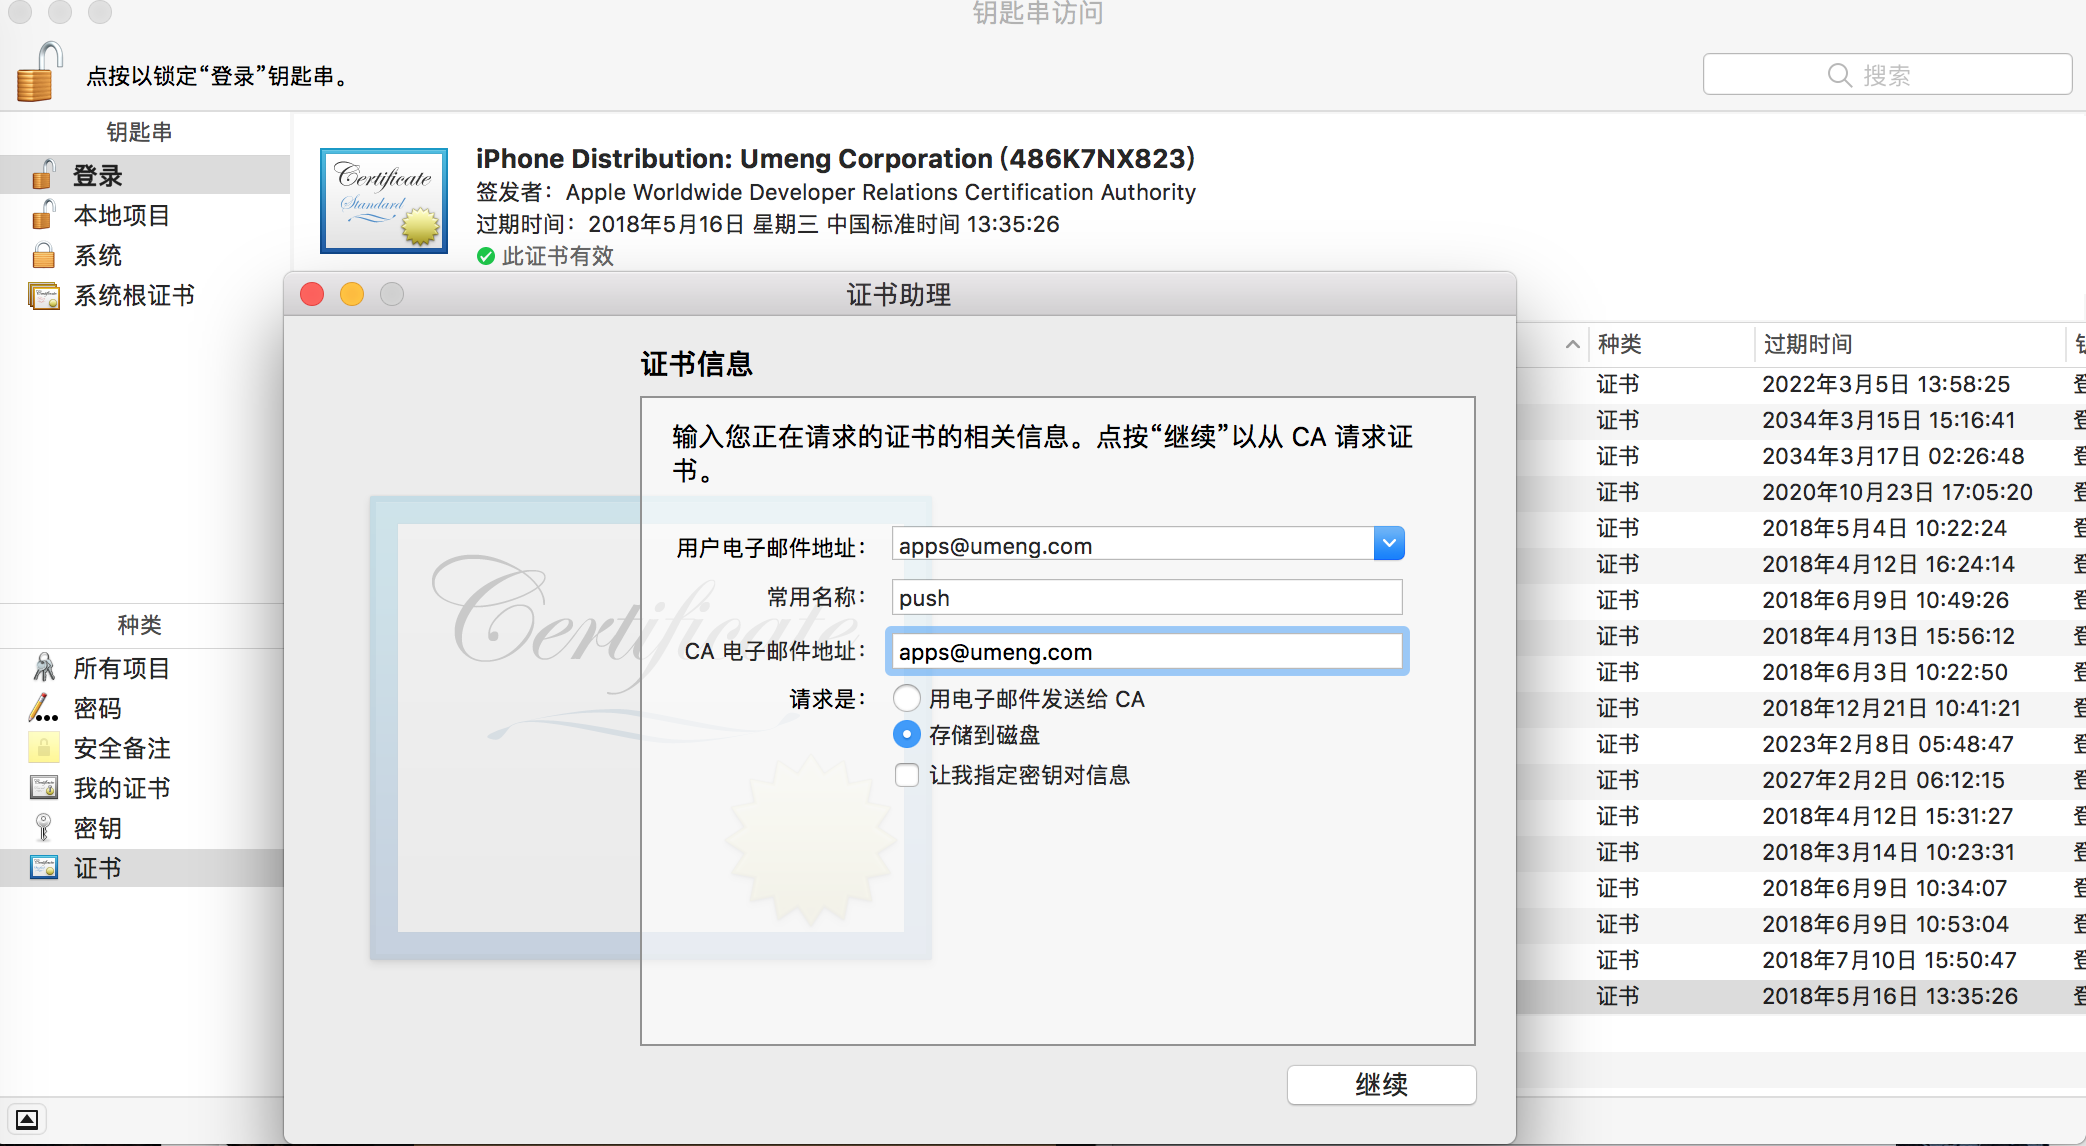
Task: Click the 继续 button
Action: pos(1381,1084)
